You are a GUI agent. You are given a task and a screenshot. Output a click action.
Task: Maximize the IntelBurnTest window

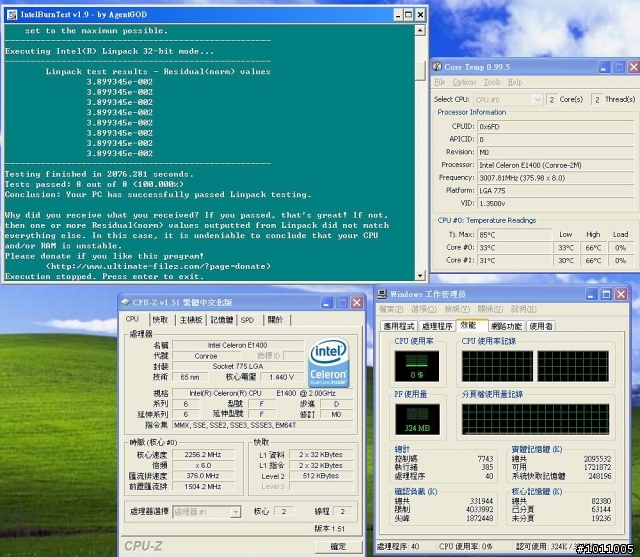[409, 15]
